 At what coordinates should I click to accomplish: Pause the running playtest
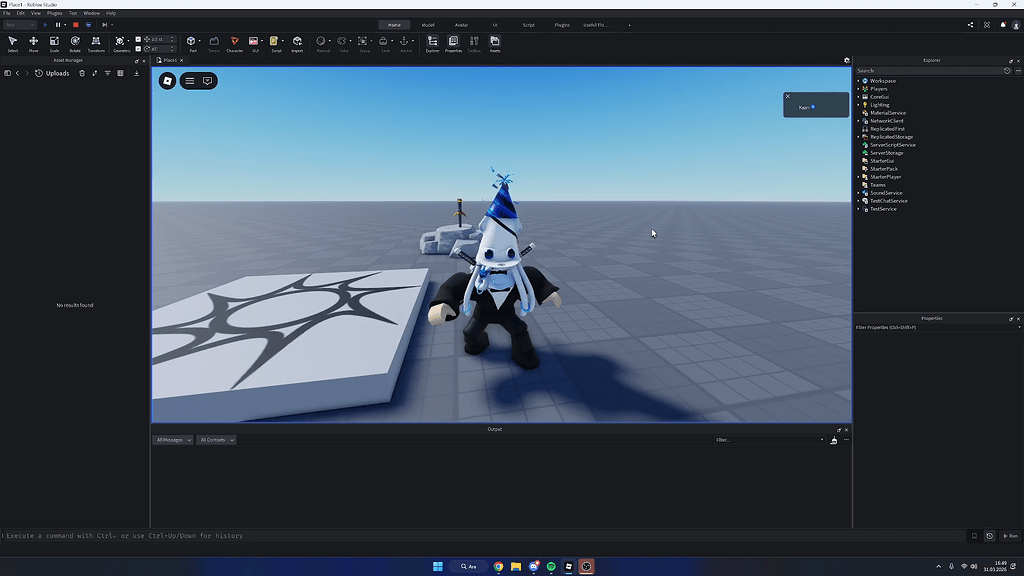[x=58, y=25]
